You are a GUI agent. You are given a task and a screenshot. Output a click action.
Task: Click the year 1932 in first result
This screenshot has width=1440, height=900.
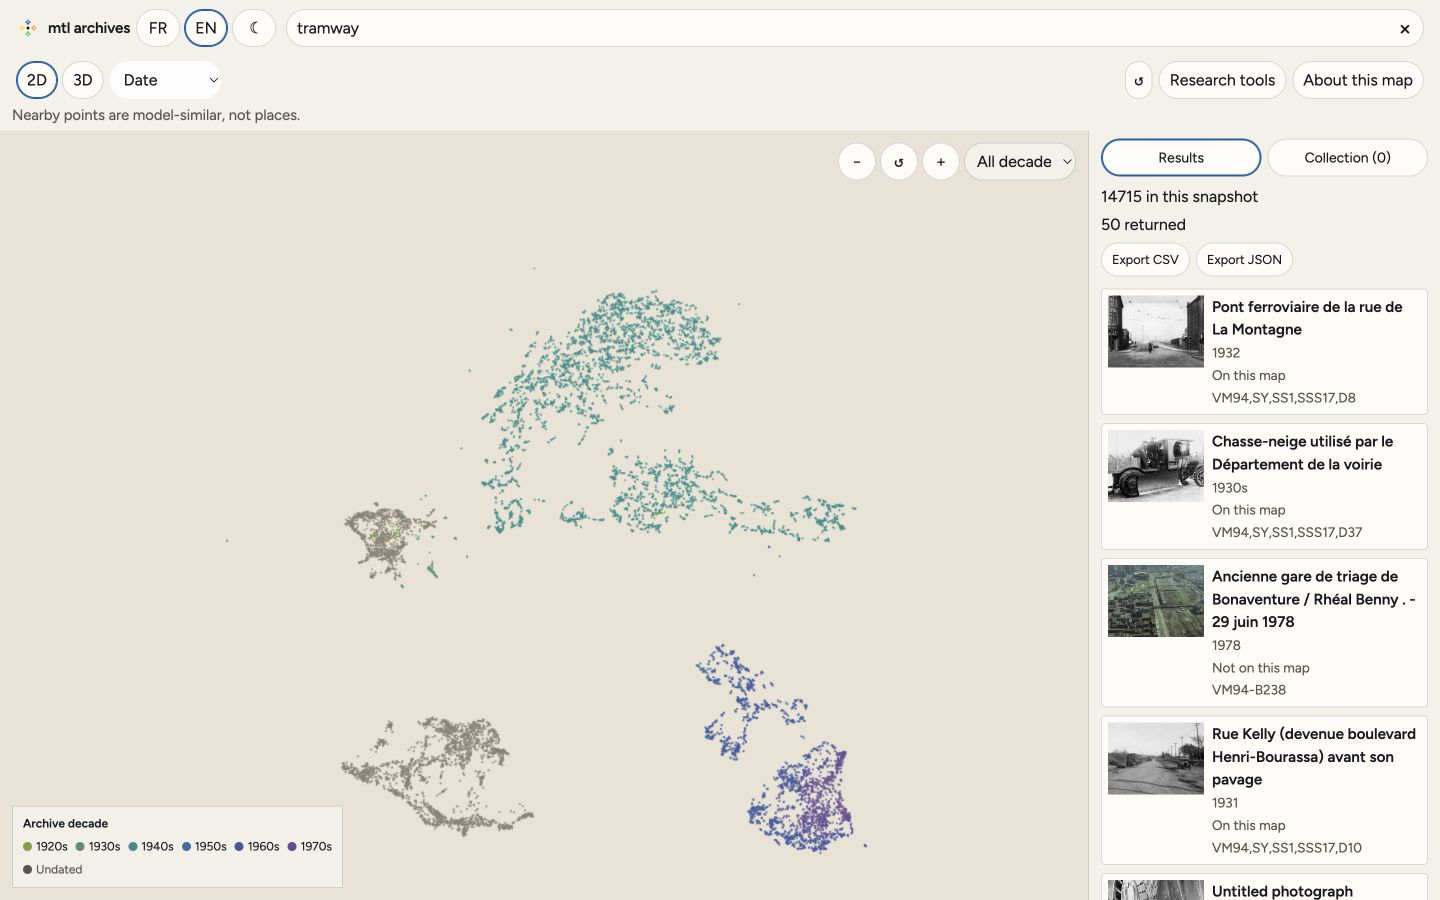point(1226,353)
